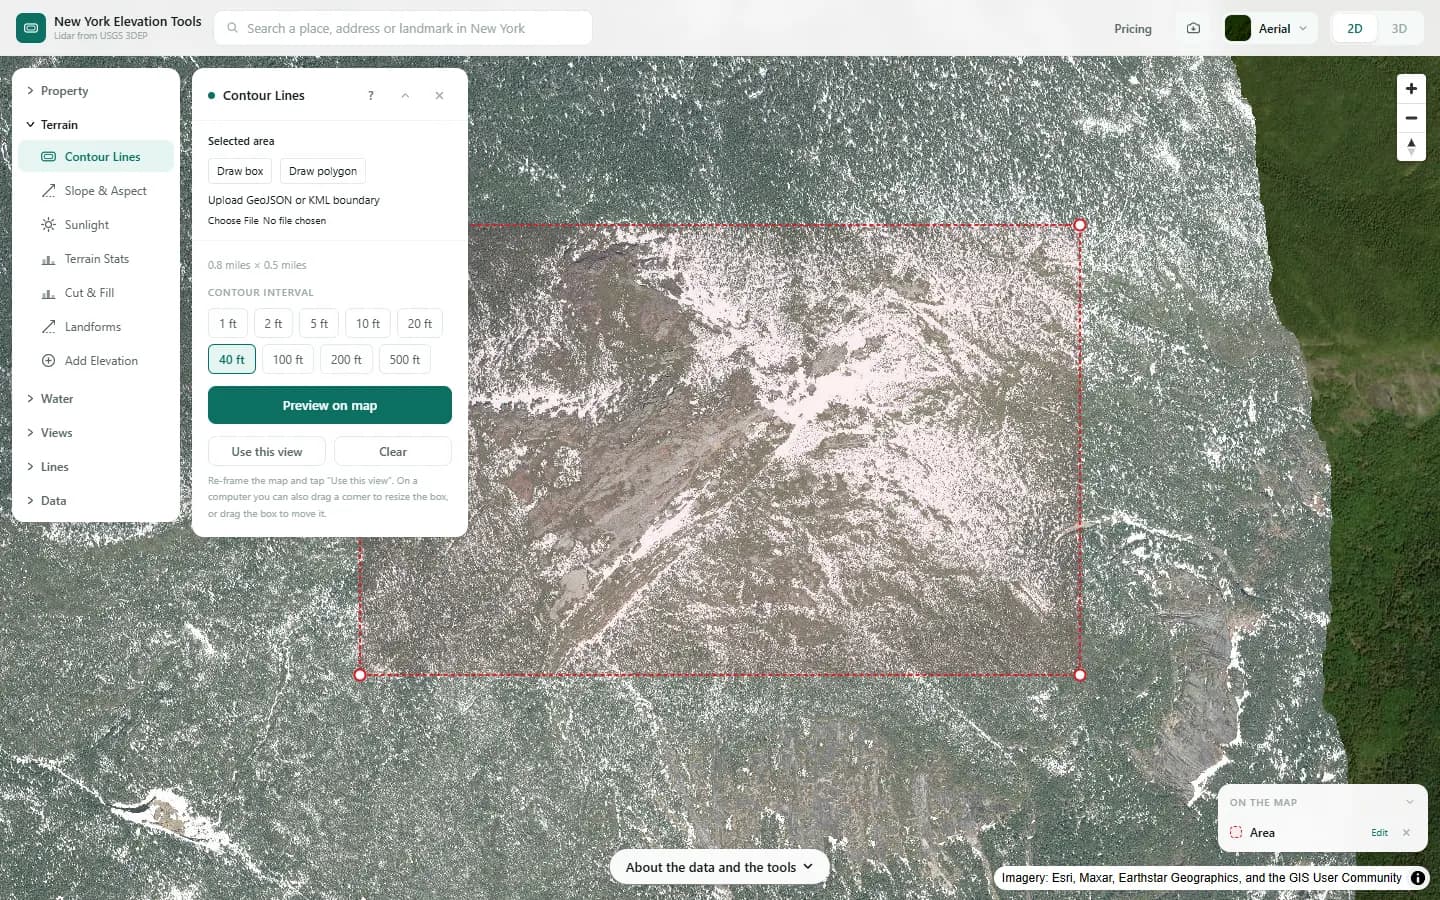Open the Slope & Aspect tool

96,191
